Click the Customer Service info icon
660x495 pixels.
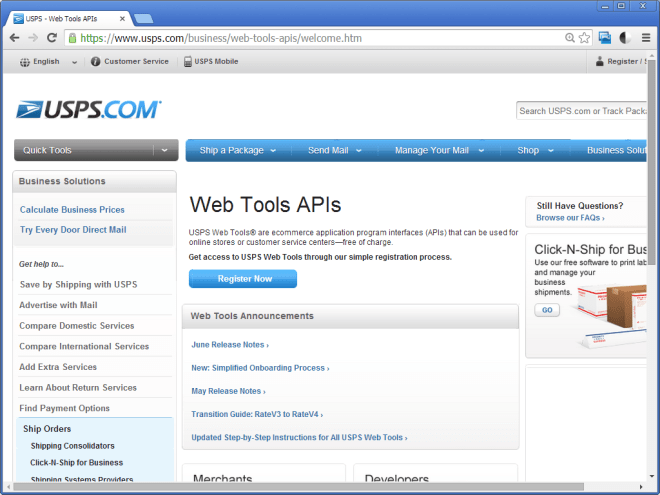tap(96, 62)
